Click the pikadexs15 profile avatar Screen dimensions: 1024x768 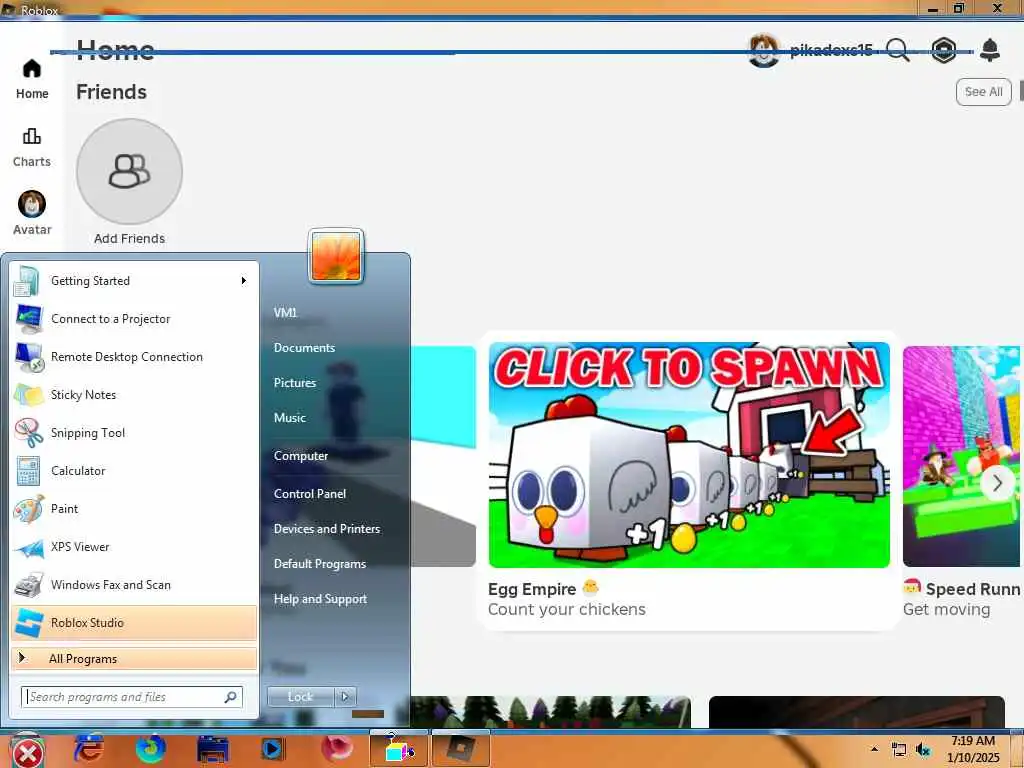(763, 50)
